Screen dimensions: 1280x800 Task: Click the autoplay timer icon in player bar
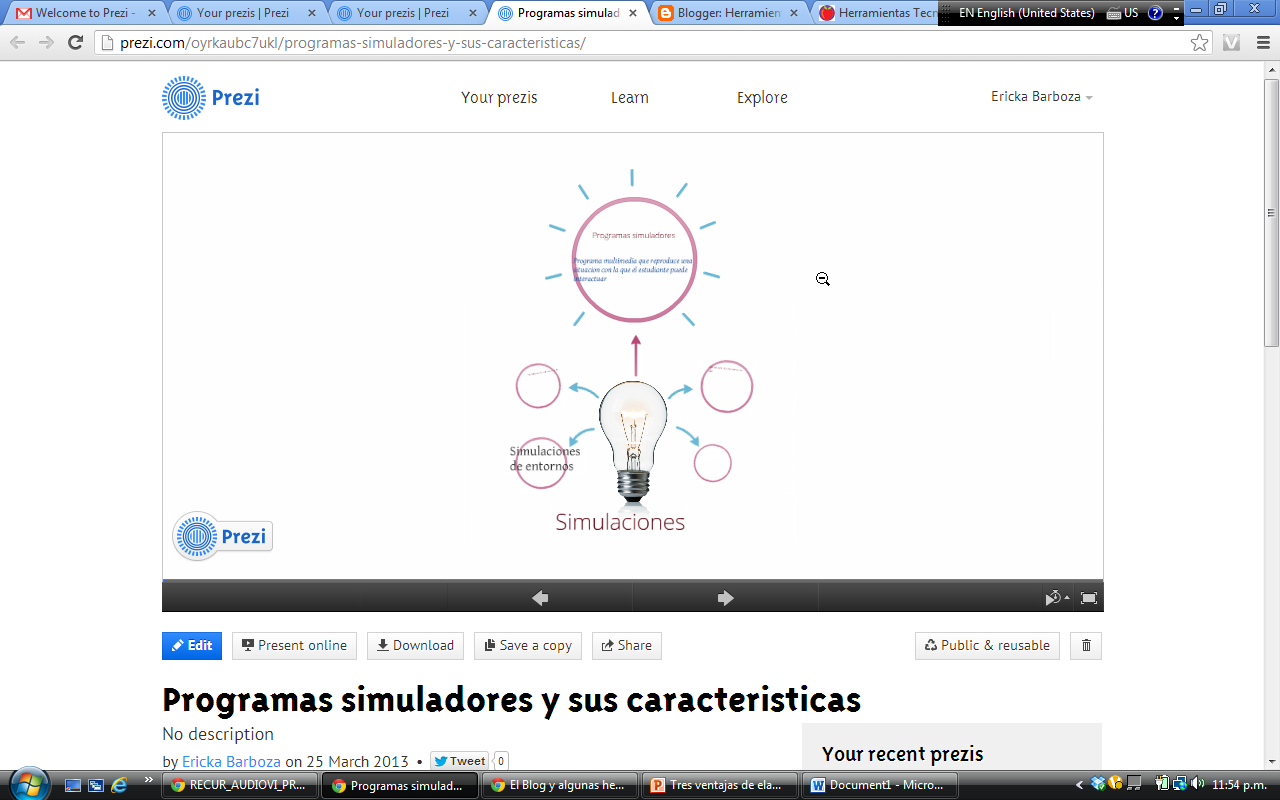coord(1051,597)
